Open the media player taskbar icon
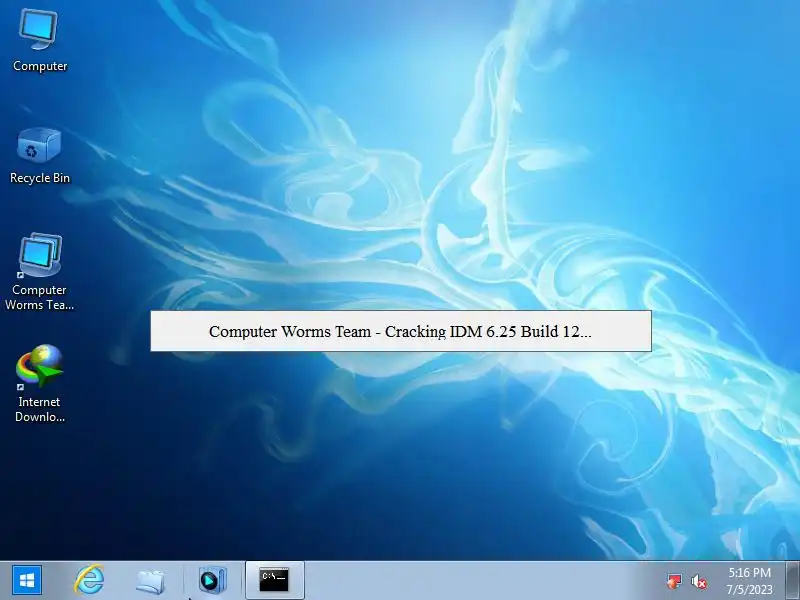Viewport: 800px width, 600px height. 212,581
